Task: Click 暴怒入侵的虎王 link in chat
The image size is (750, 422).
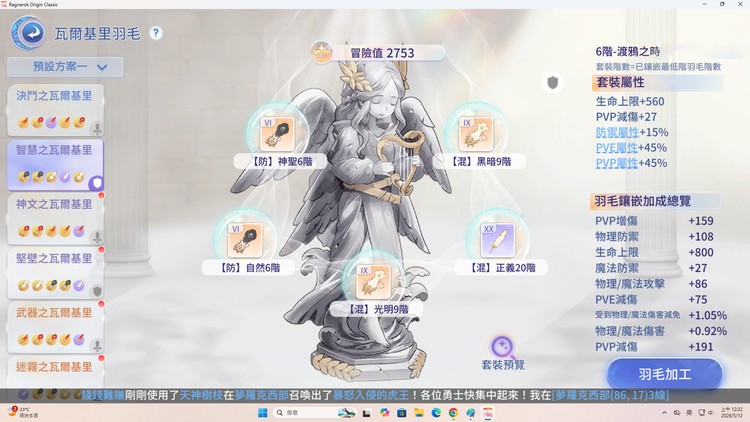Action: (x=371, y=395)
